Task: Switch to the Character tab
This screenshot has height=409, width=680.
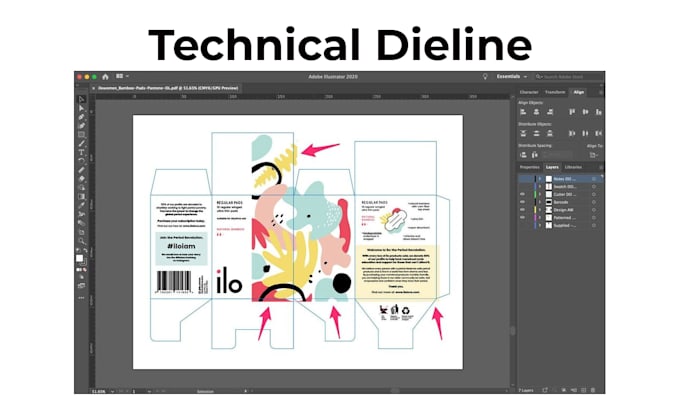Action: coord(529,92)
